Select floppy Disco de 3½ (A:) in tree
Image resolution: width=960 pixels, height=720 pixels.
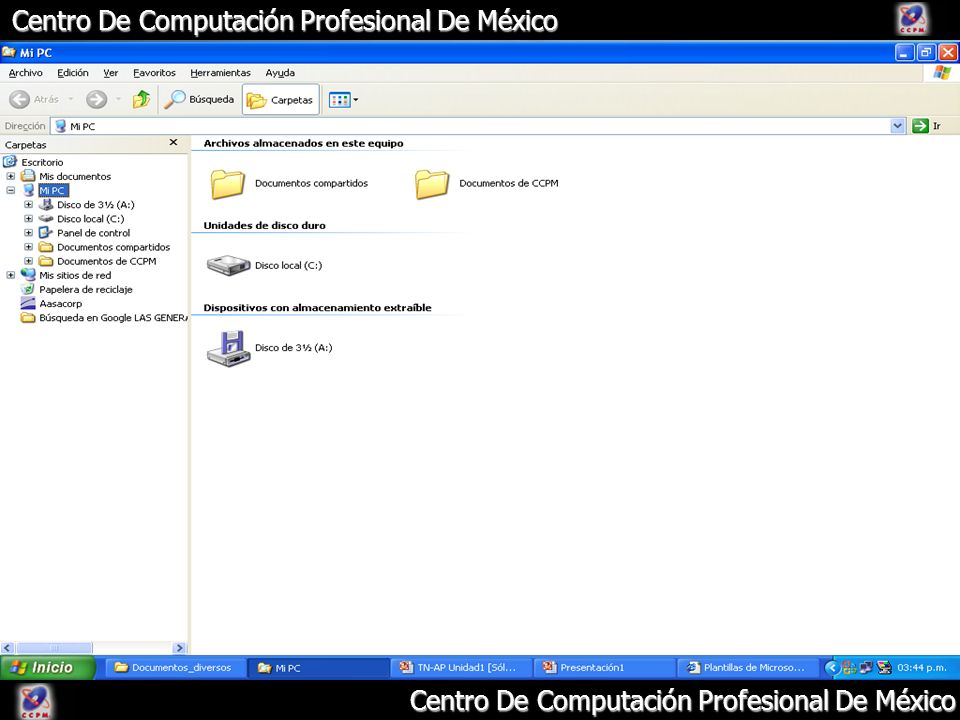(x=96, y=204)
